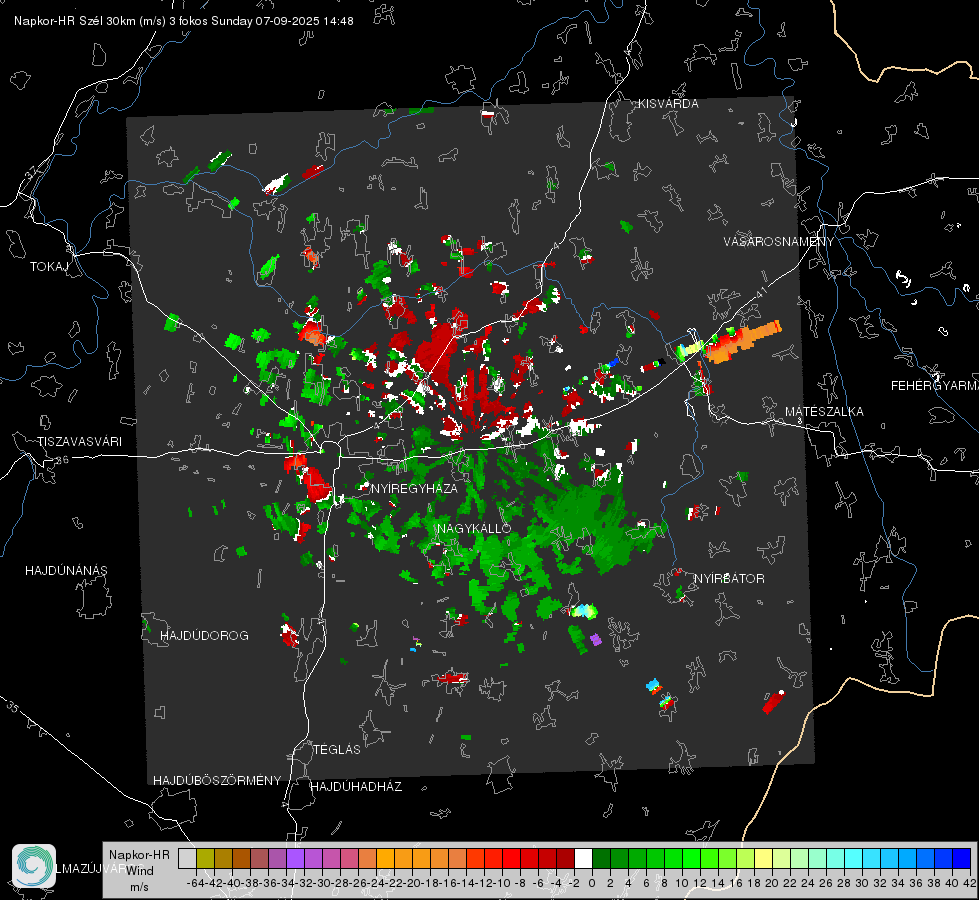The height and width of the screenshot is (900, 979).
Task: Select the bright green swatch between 10 and 12
Action: [x=691, y=858]
